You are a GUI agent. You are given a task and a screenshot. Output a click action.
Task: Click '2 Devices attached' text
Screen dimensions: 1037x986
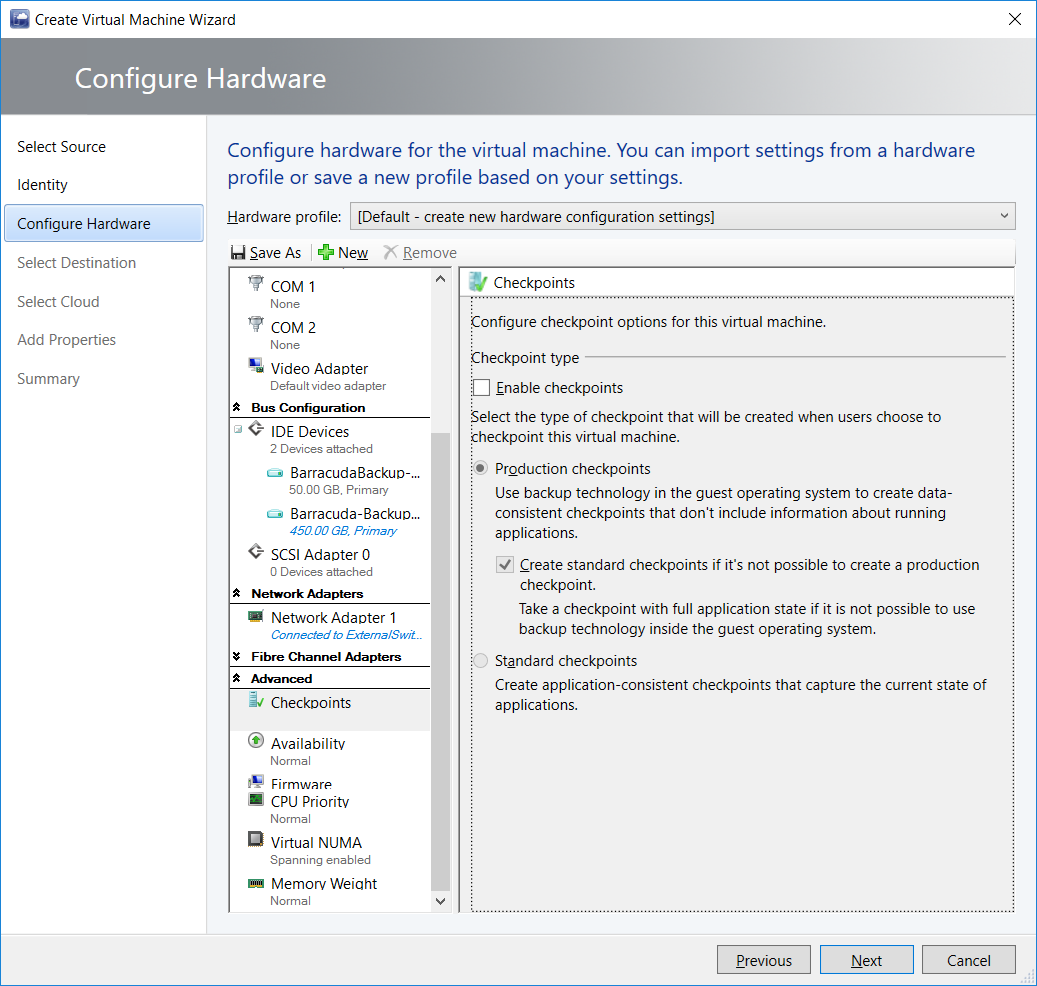(321, 448)
